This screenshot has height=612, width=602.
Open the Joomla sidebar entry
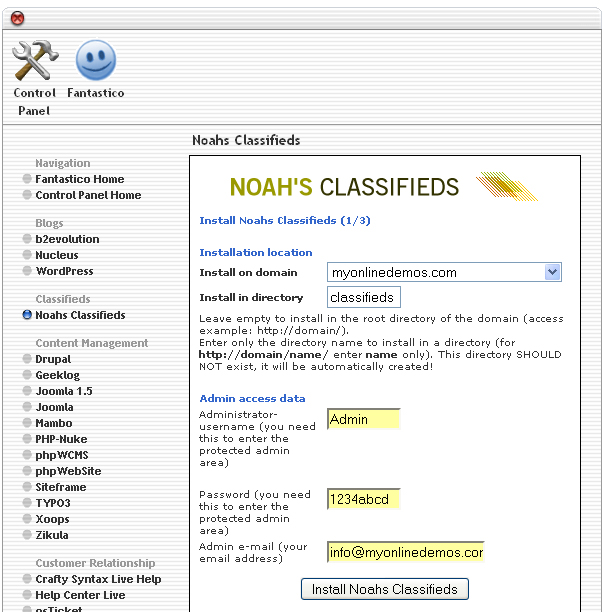click(54, 407)
